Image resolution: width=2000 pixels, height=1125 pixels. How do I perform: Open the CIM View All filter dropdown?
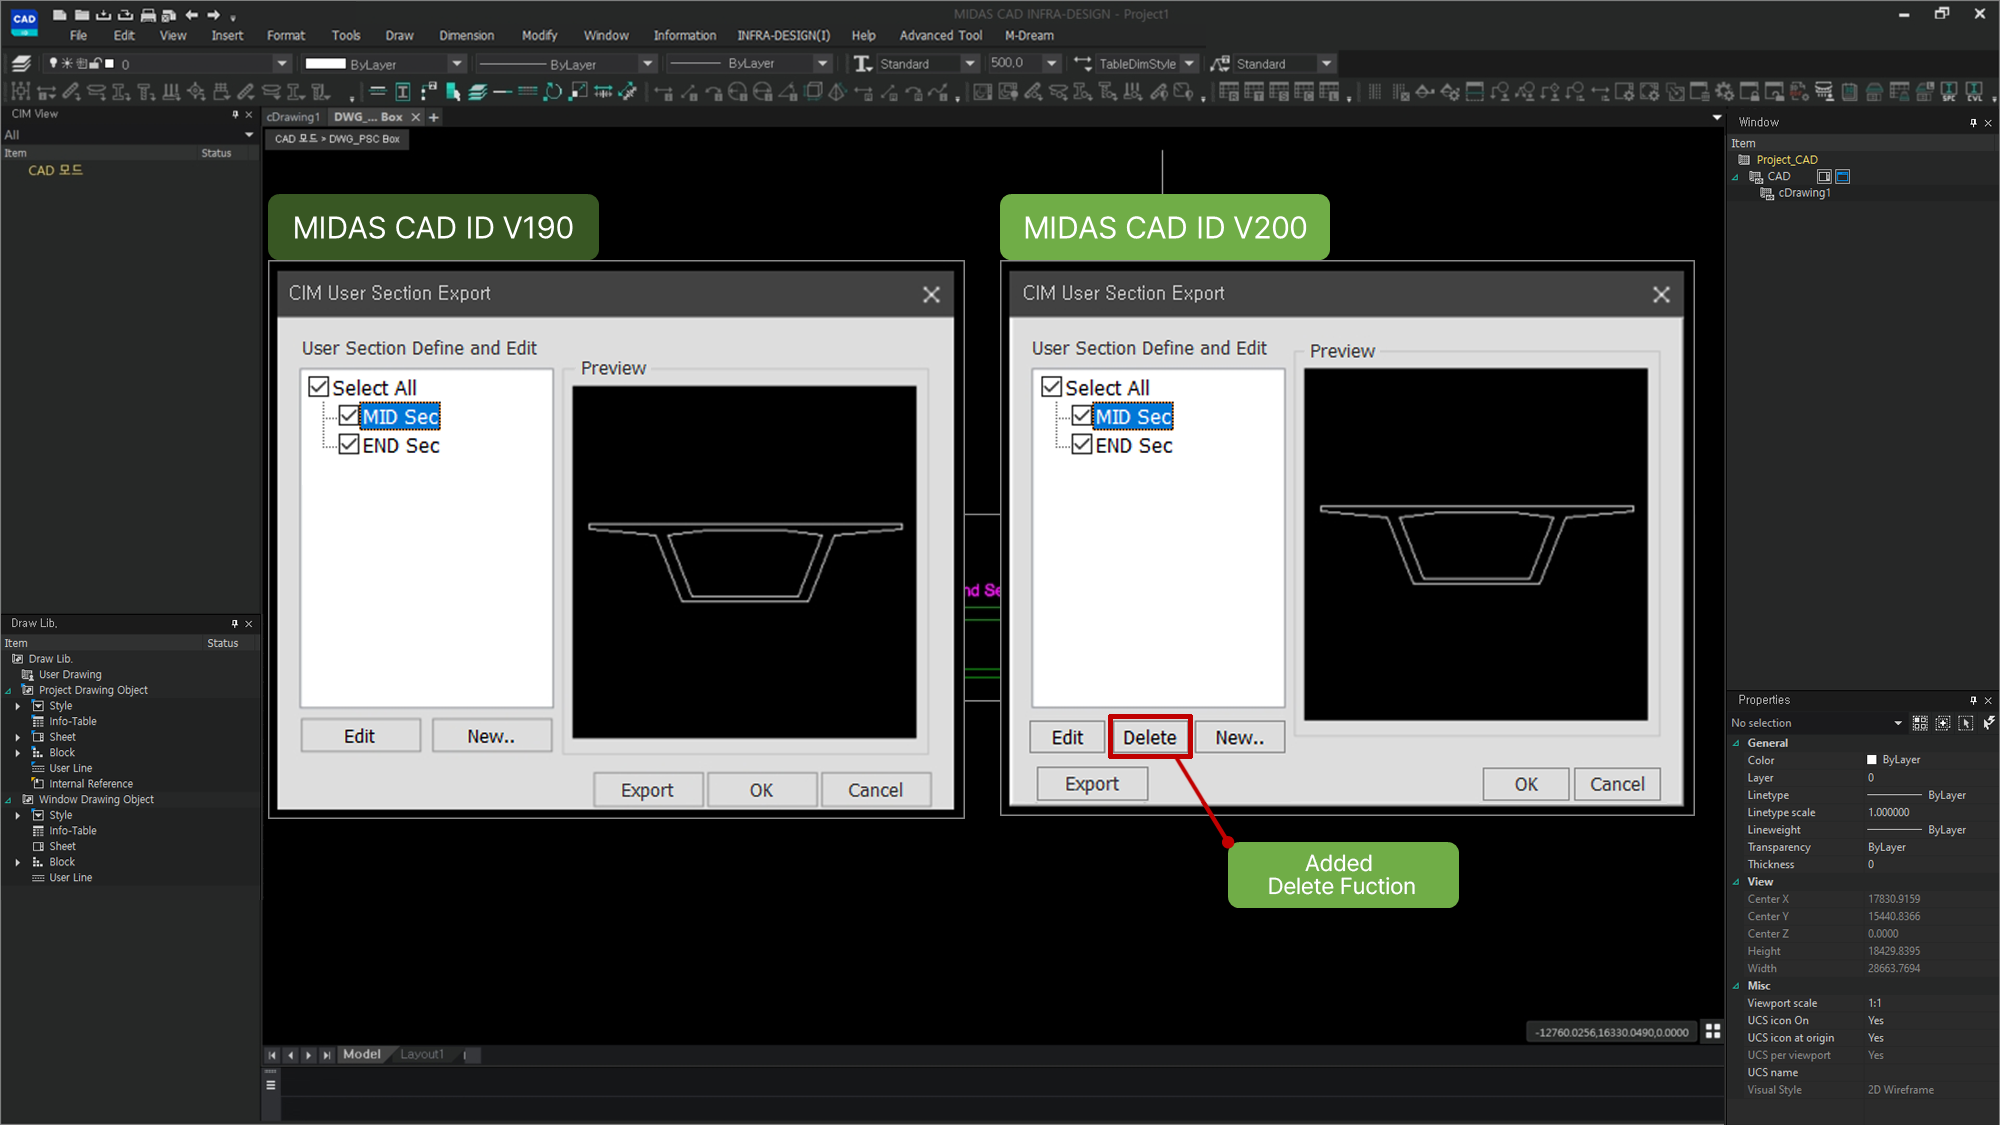click(x=249, y=135)
